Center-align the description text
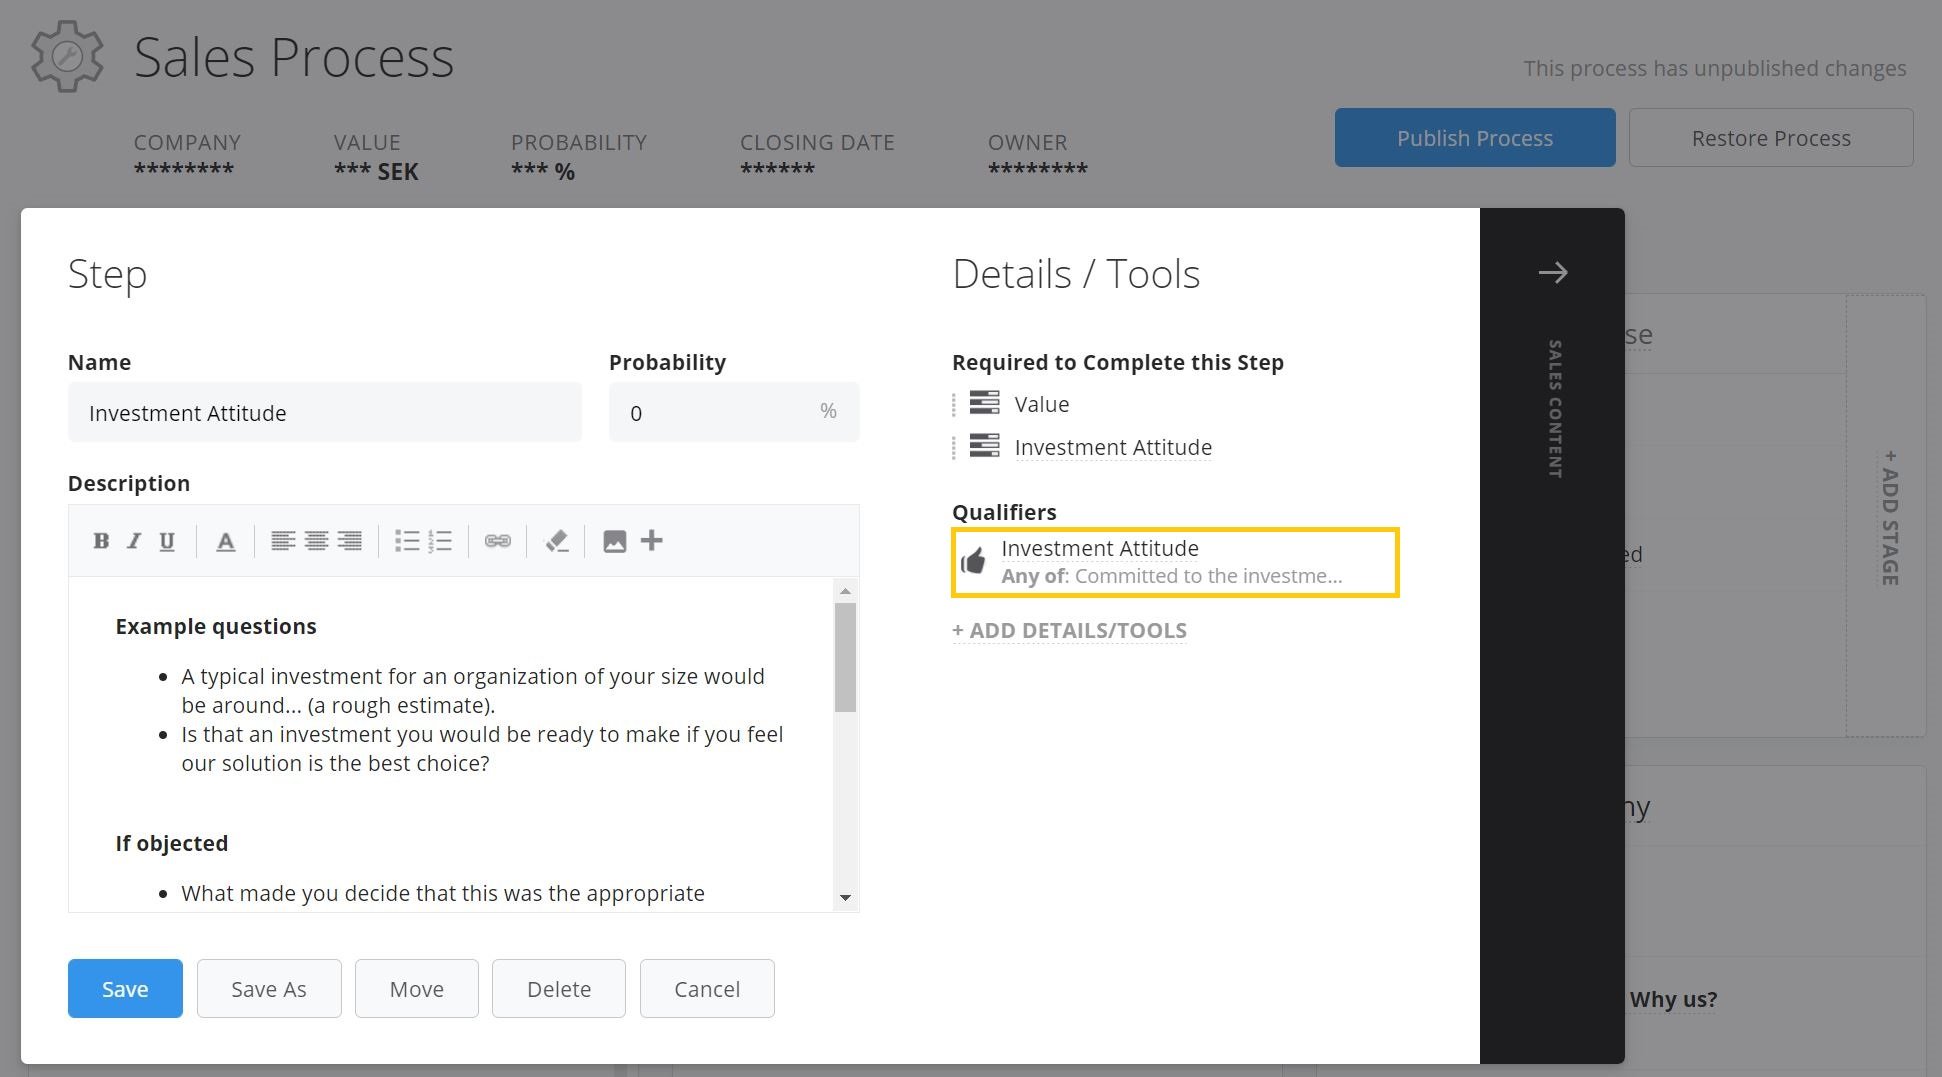Viewport: 1942px width, 1077px height. 316,541
